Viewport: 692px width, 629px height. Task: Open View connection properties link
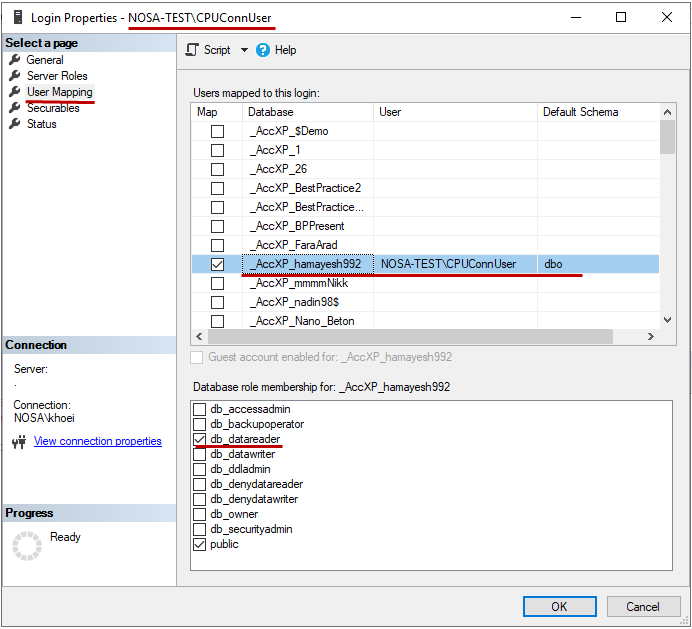pyautogui.click(x=97, y=441)
